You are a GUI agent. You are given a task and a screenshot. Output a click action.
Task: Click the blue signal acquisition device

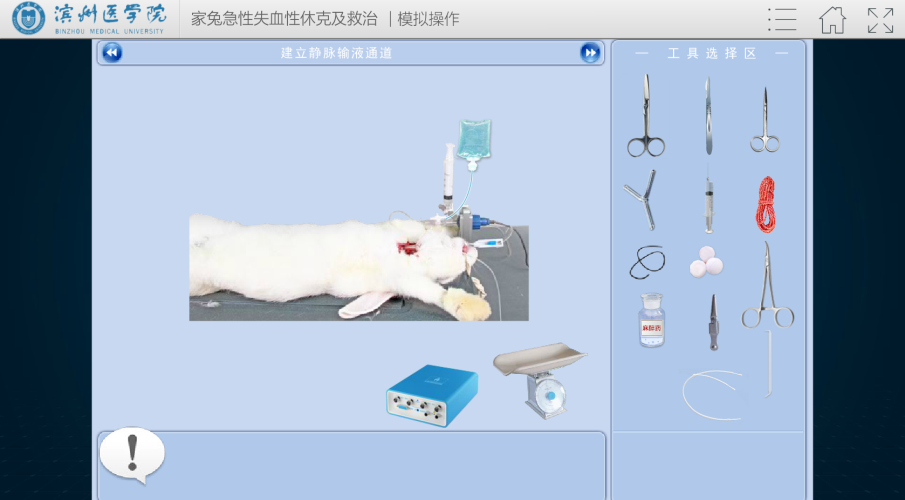432,396
